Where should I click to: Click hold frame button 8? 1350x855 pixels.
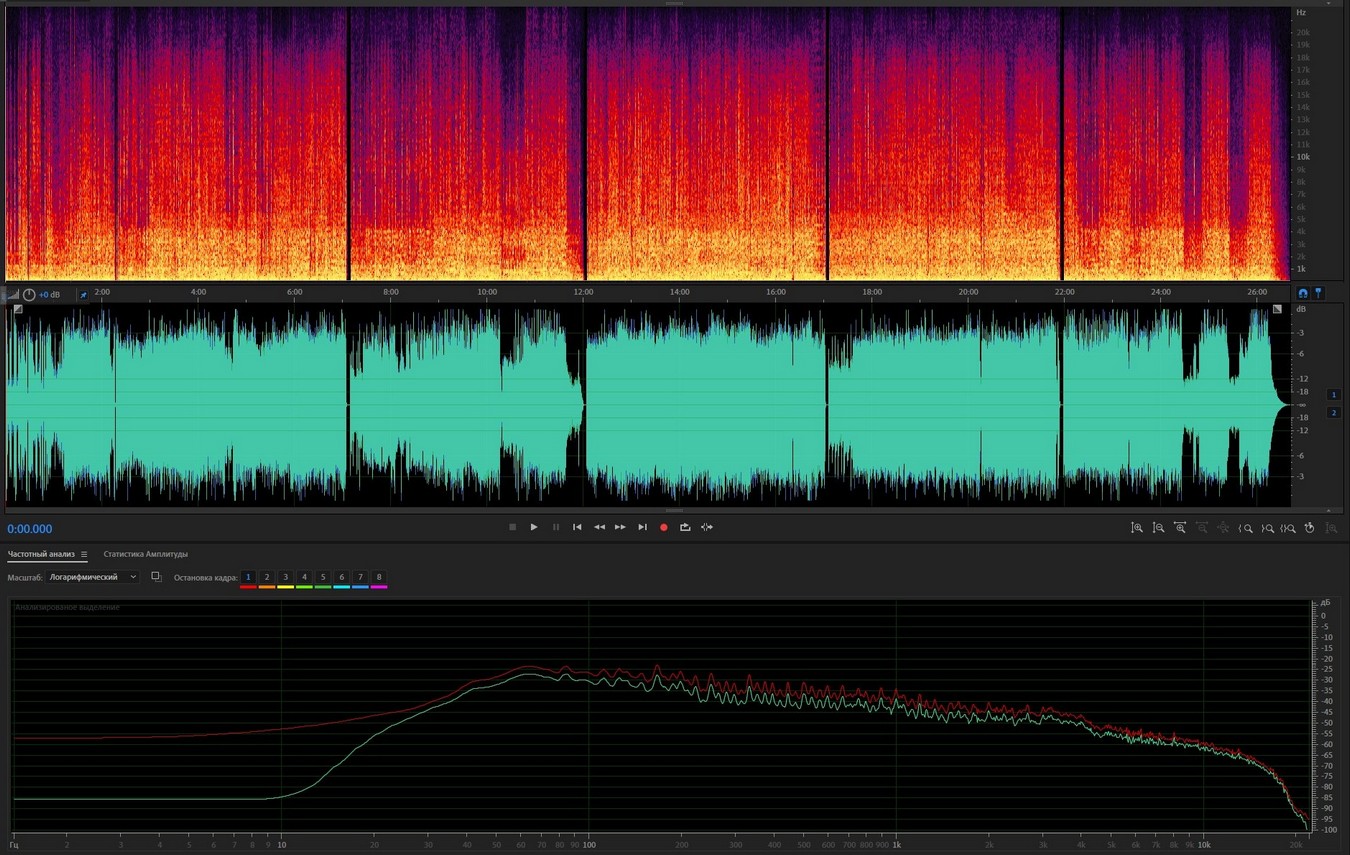379,577
